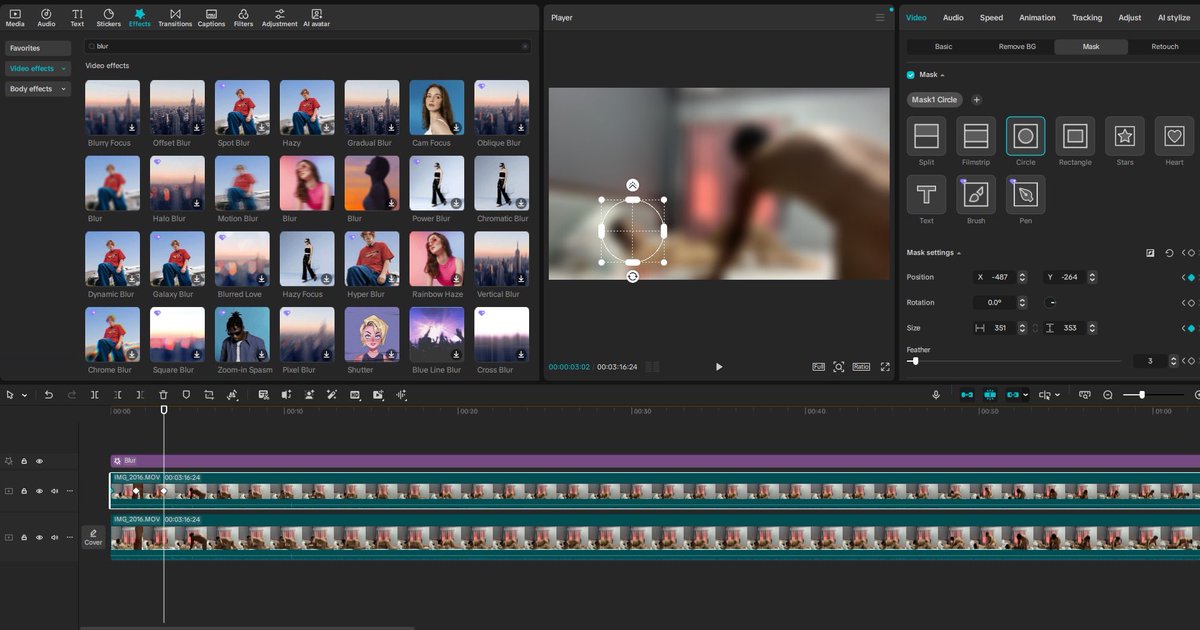Select the Text mask shape

click(926, 194)
